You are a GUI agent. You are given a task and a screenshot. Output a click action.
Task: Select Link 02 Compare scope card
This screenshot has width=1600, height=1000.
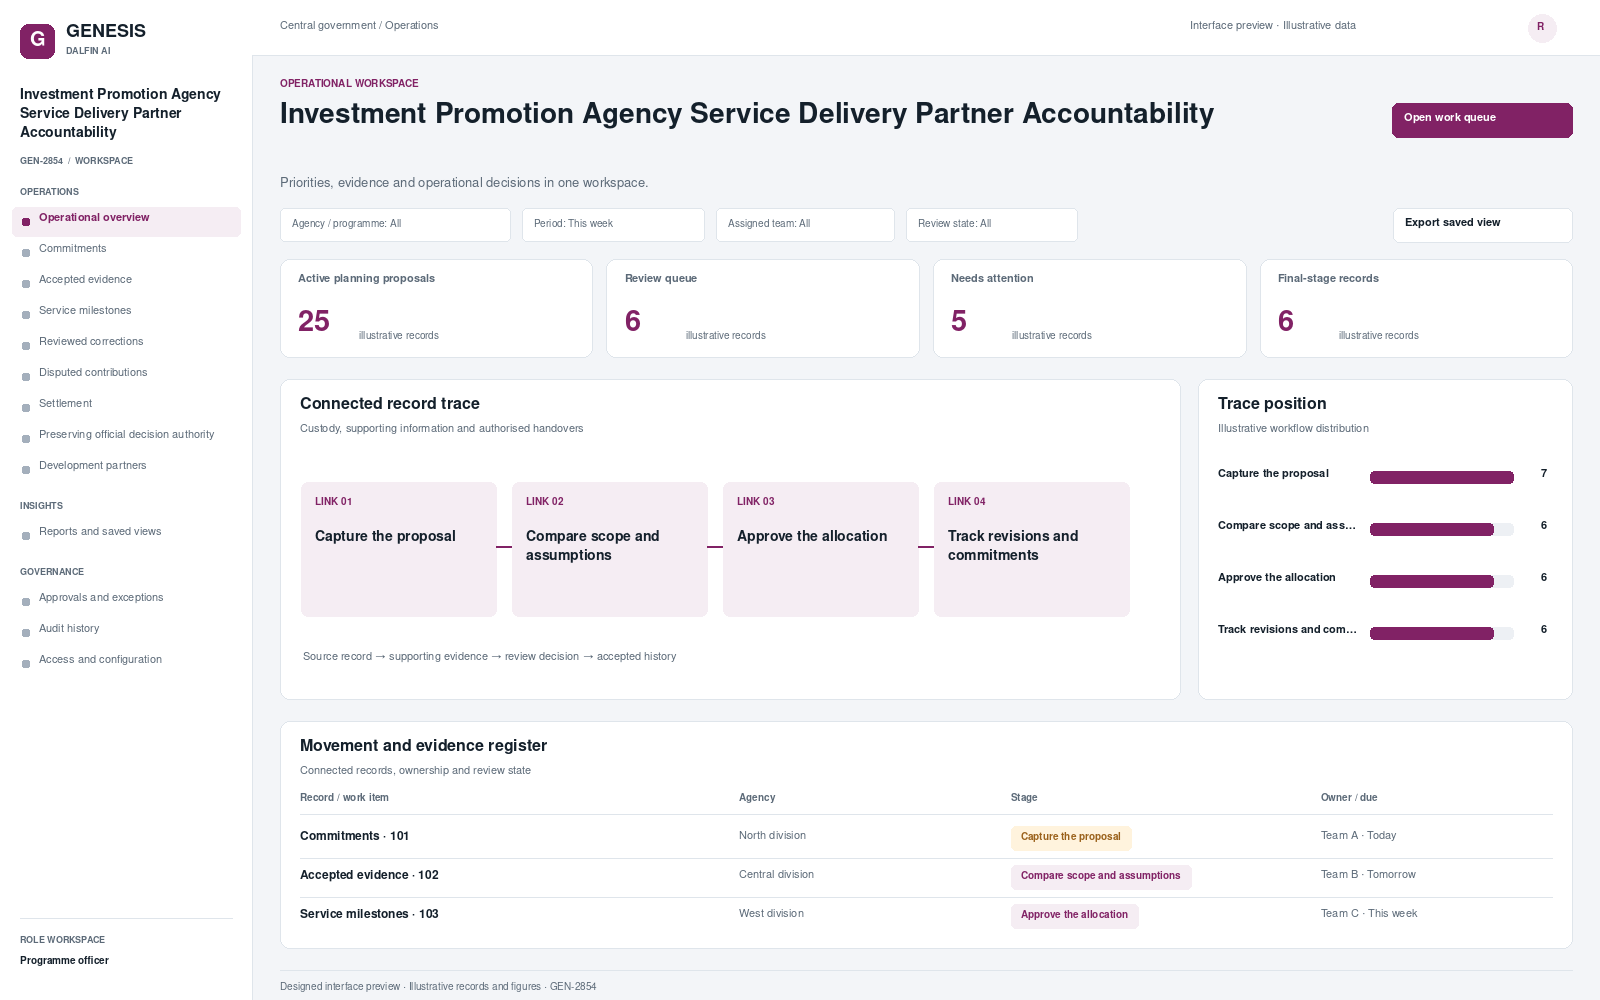click(610, 549)
